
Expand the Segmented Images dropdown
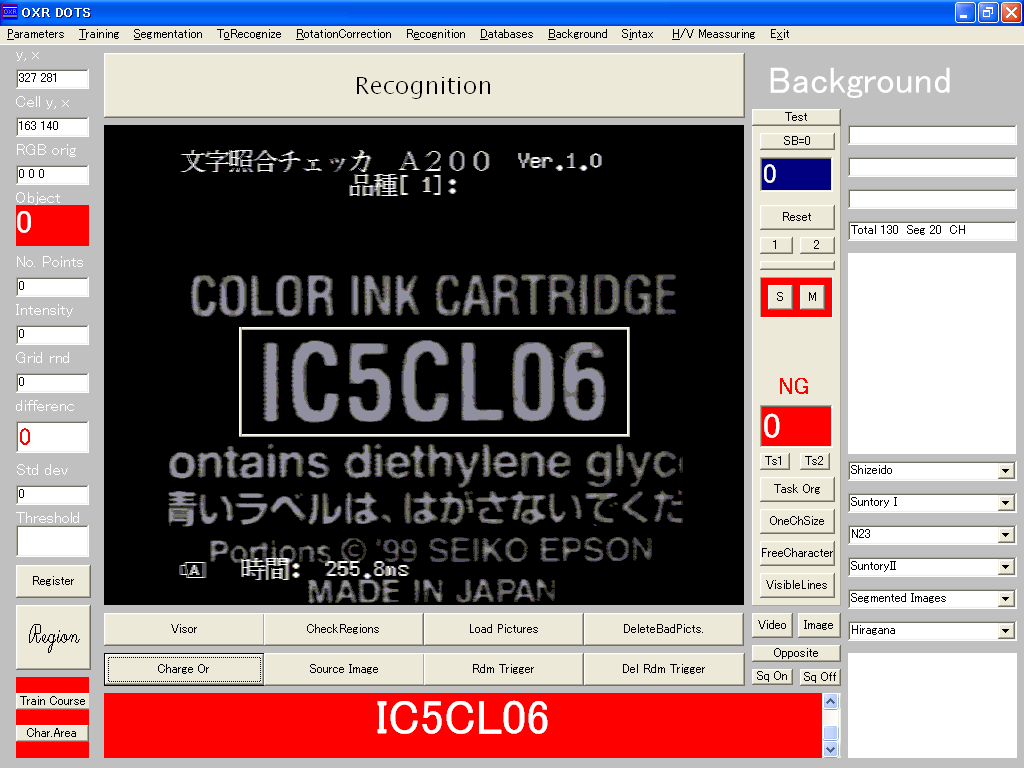coord(1006,599)
